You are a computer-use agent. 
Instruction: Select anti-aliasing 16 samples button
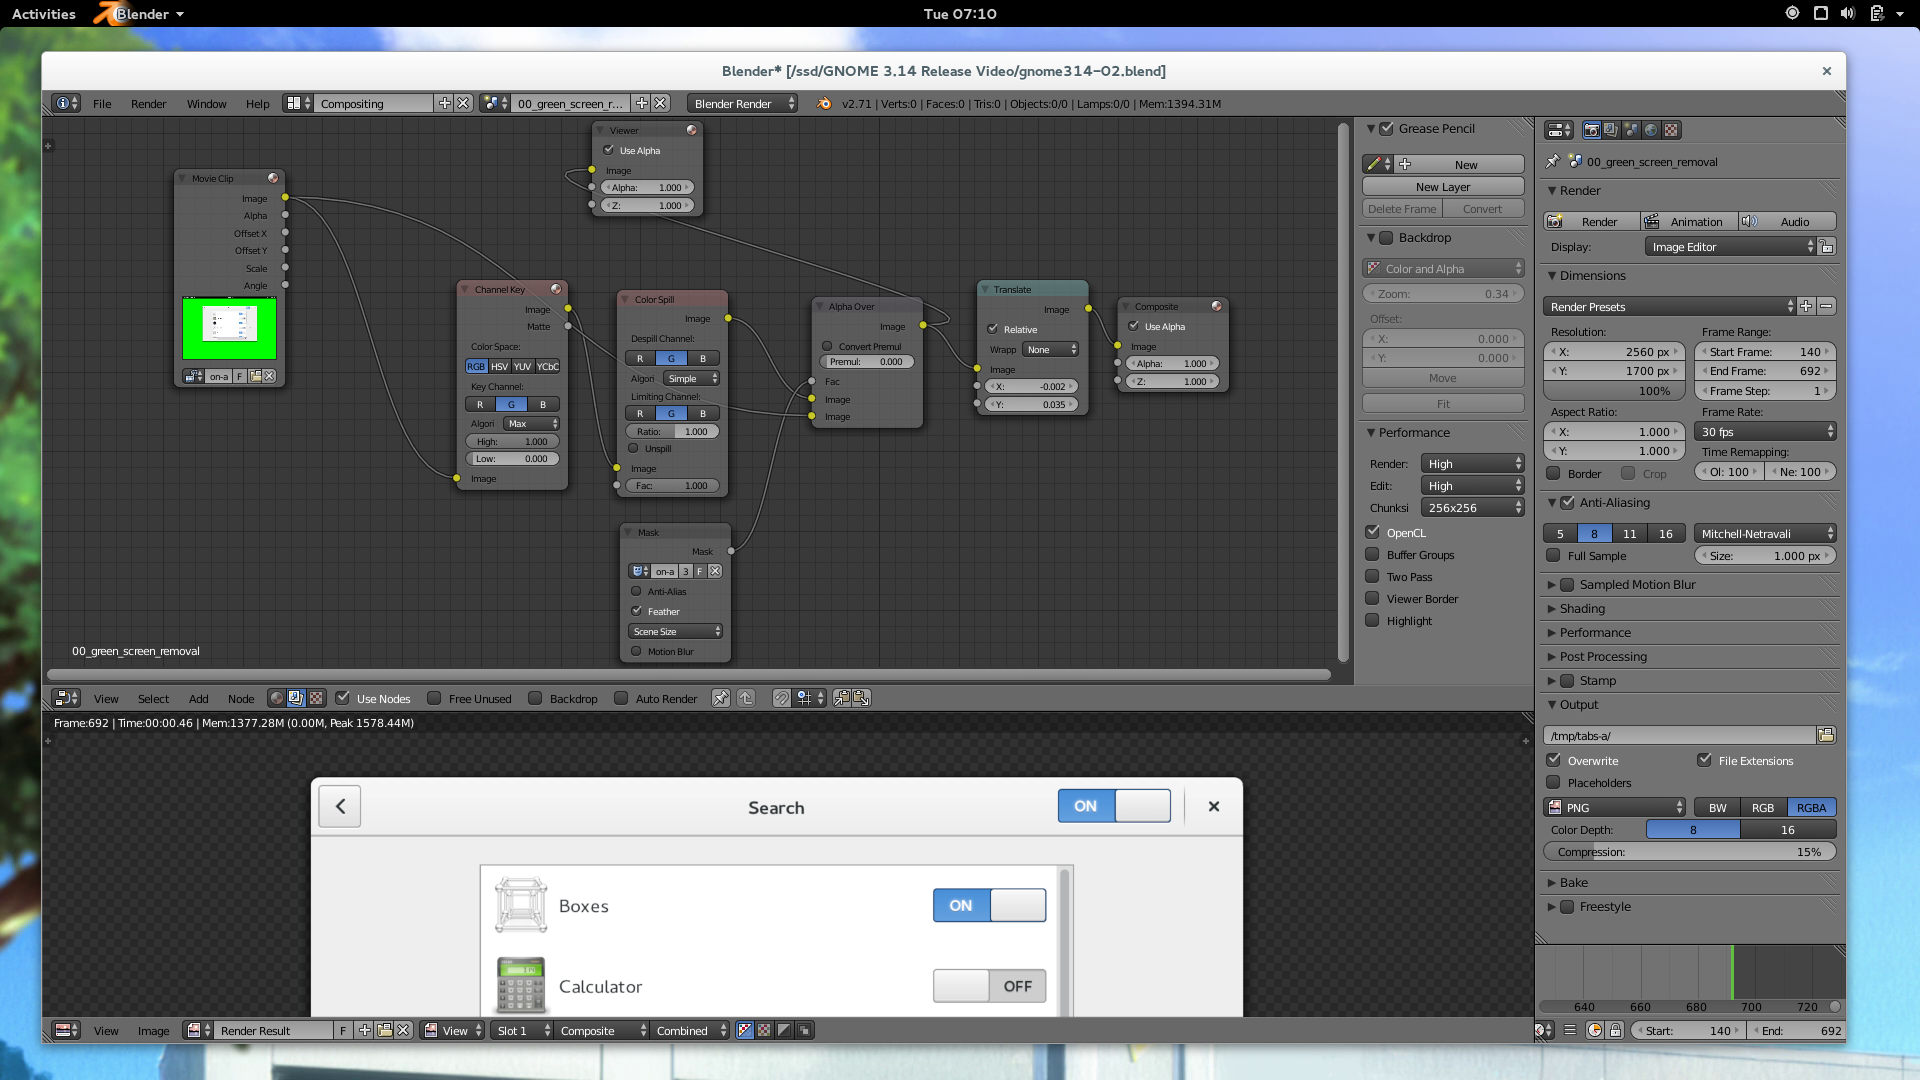pos(1666,534)
